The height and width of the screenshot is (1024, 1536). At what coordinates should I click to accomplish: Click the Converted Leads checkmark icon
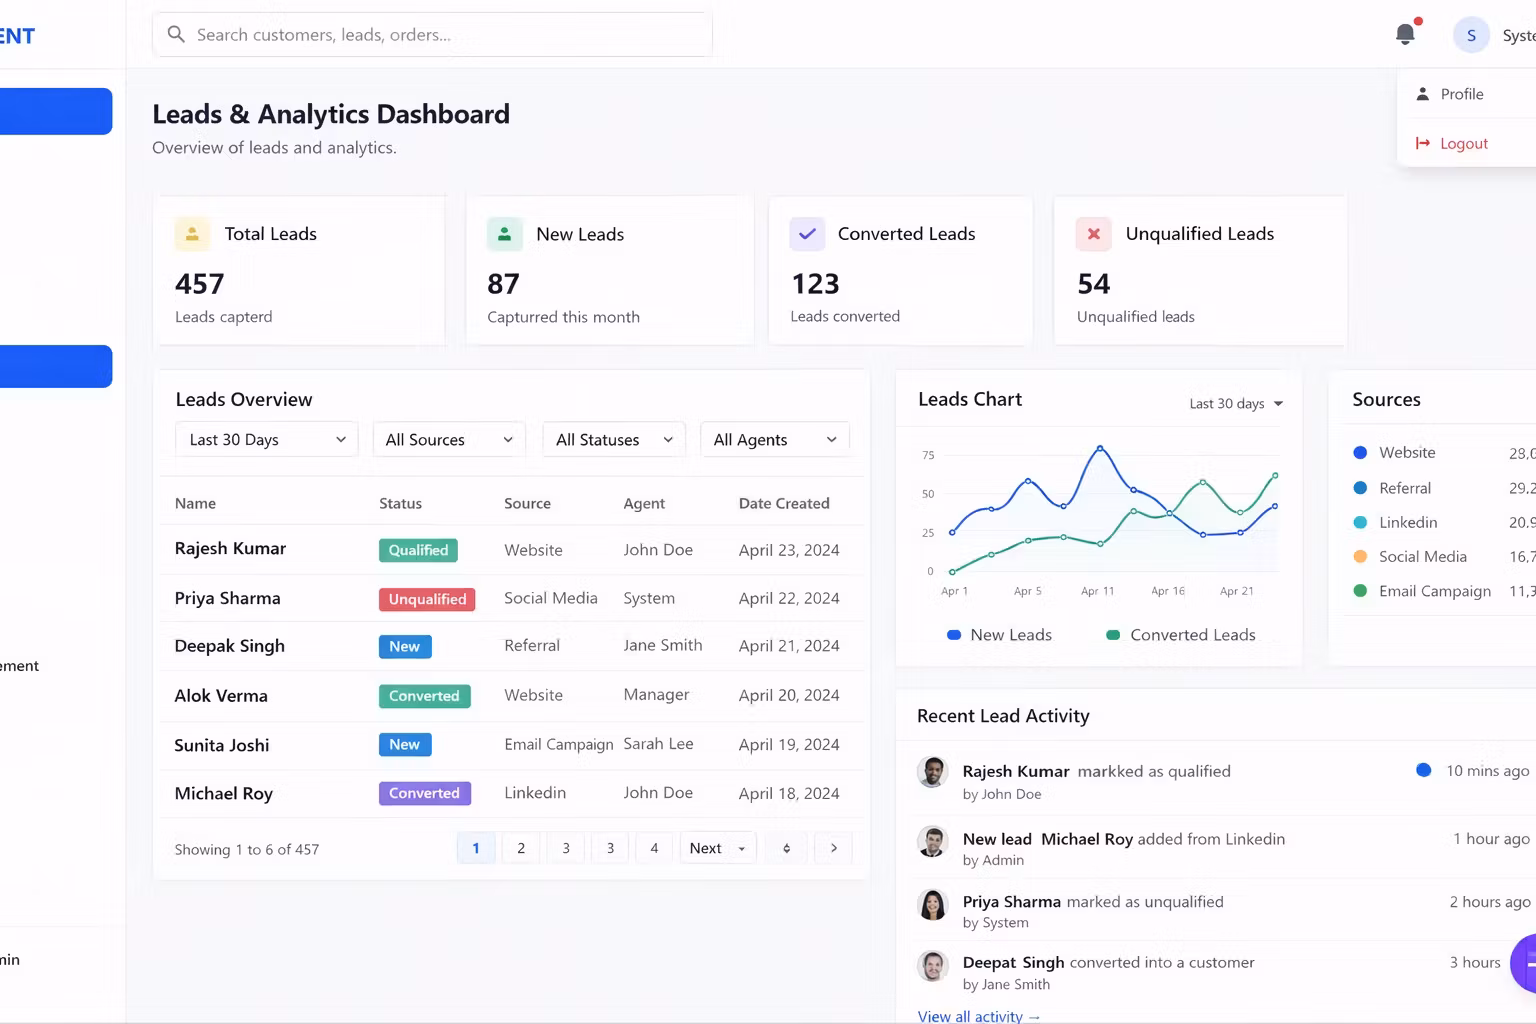click(807, 234)
